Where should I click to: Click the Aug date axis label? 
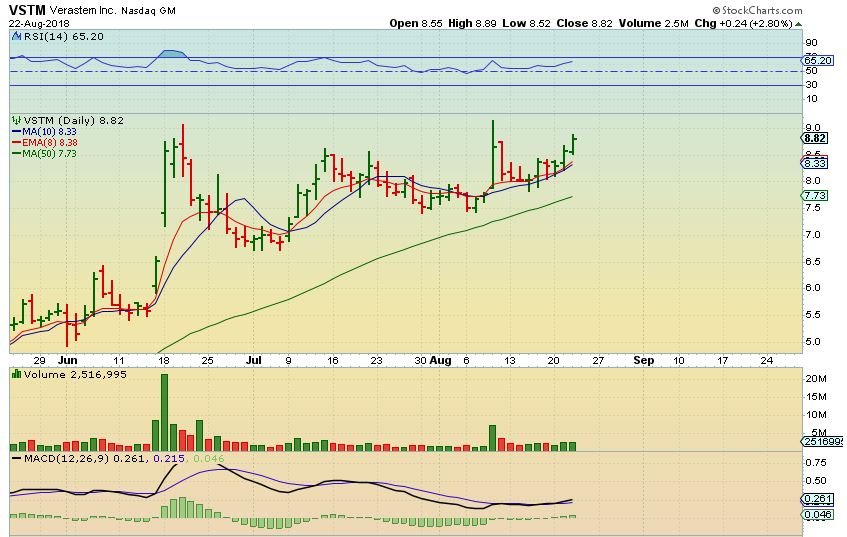[x=441, y=360]
